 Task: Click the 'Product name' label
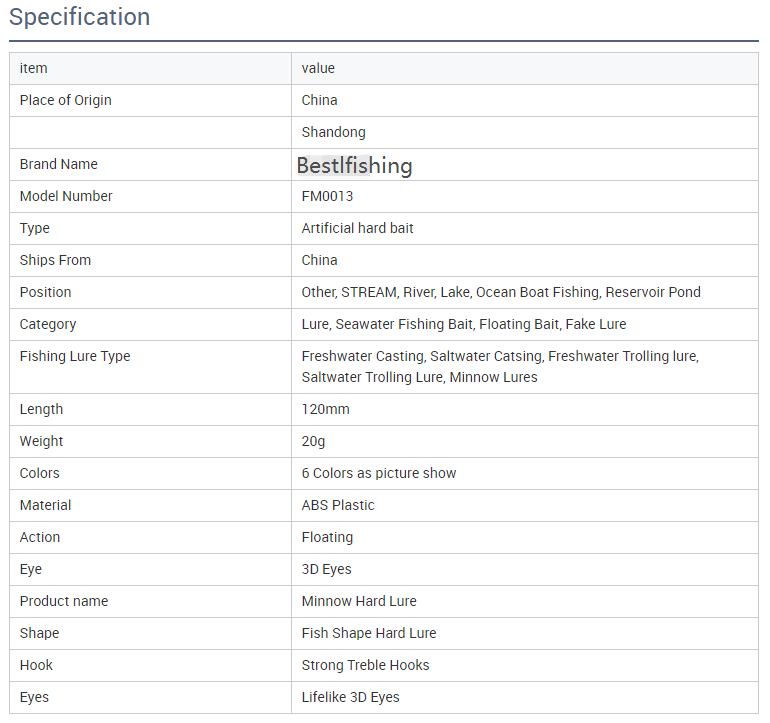[64, 601]
